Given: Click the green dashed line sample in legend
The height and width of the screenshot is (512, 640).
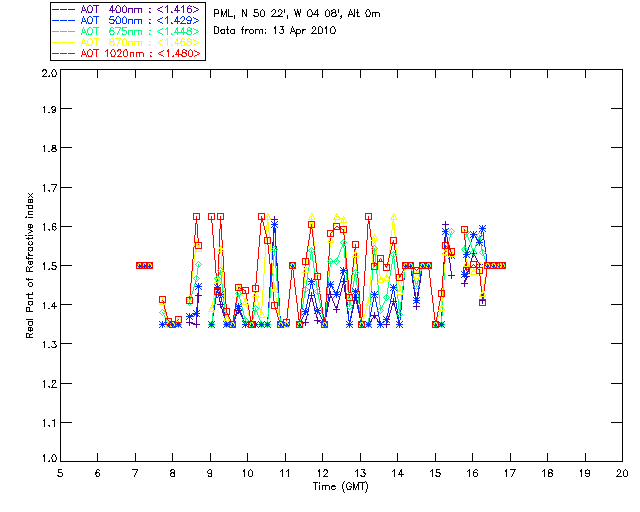Looking at the screenshot, I should click(x=64, y=31).
